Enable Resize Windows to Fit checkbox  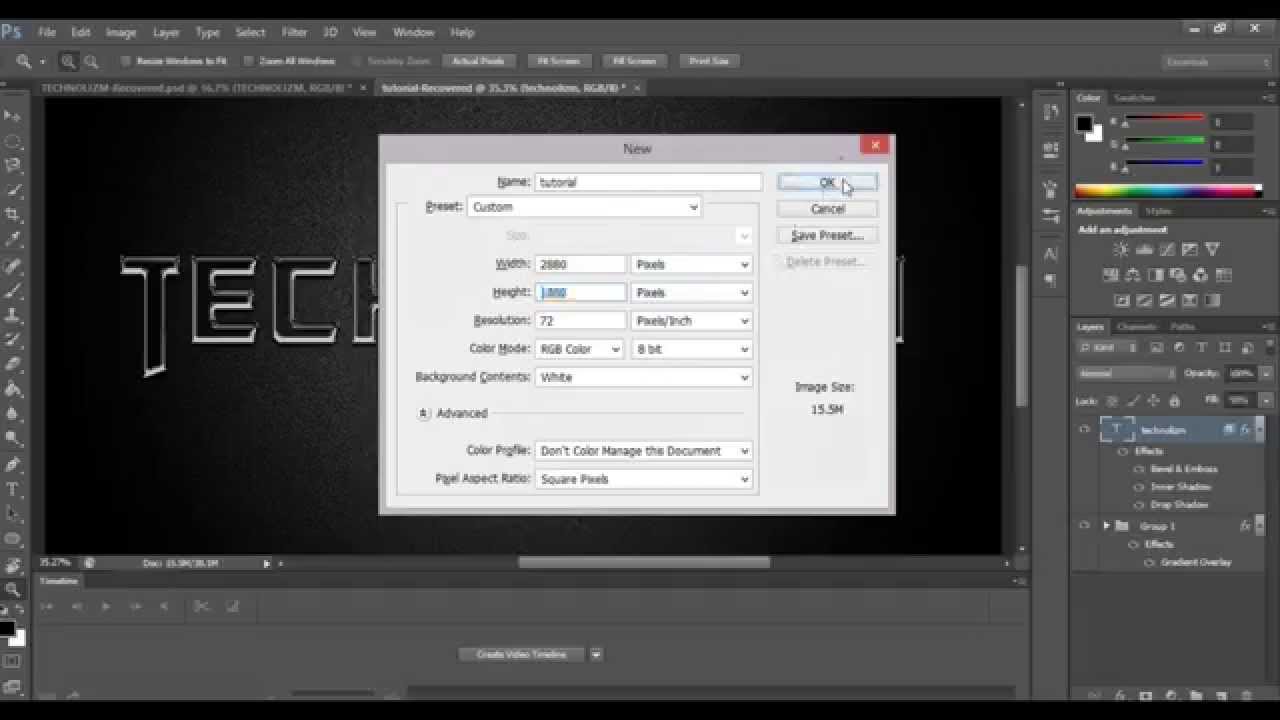point(126,61)
